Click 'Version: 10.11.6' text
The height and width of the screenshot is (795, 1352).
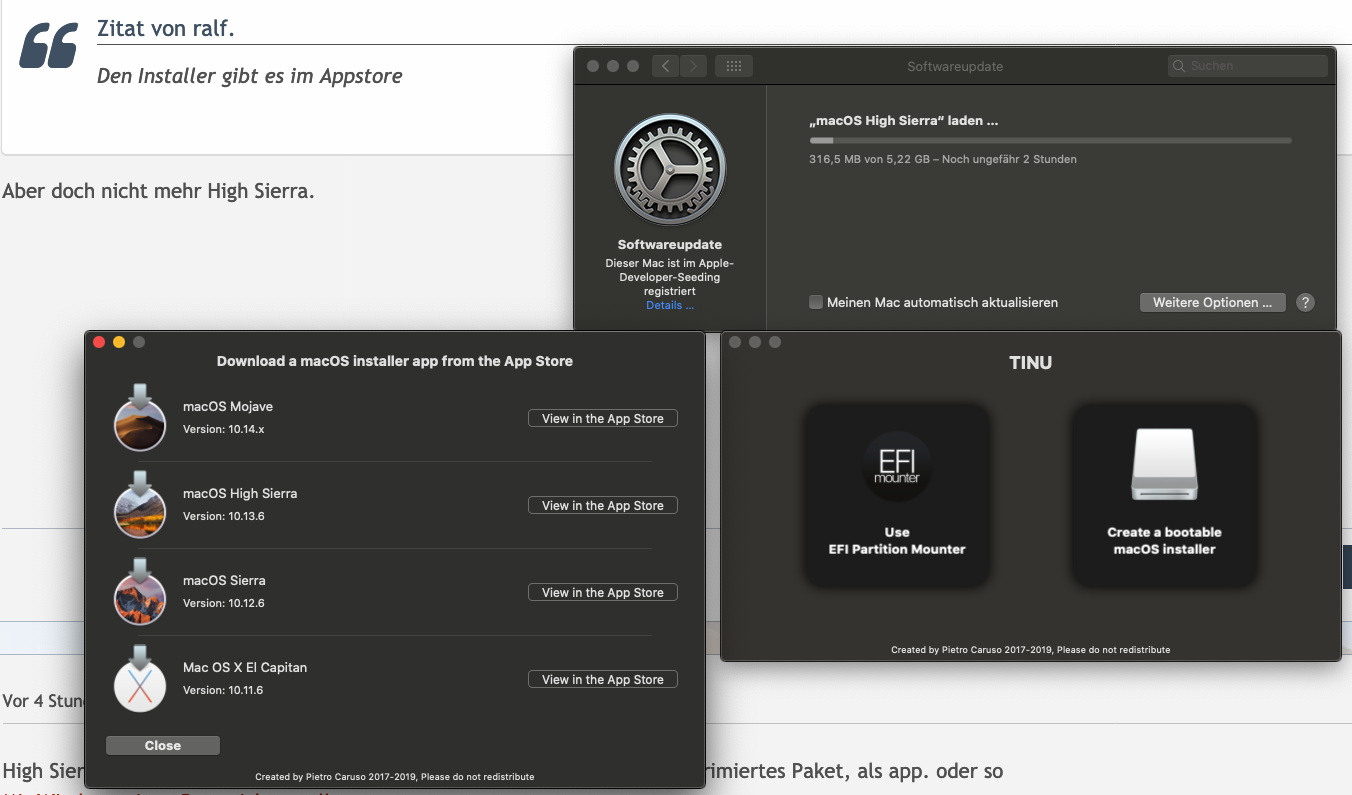pos(223,690)
